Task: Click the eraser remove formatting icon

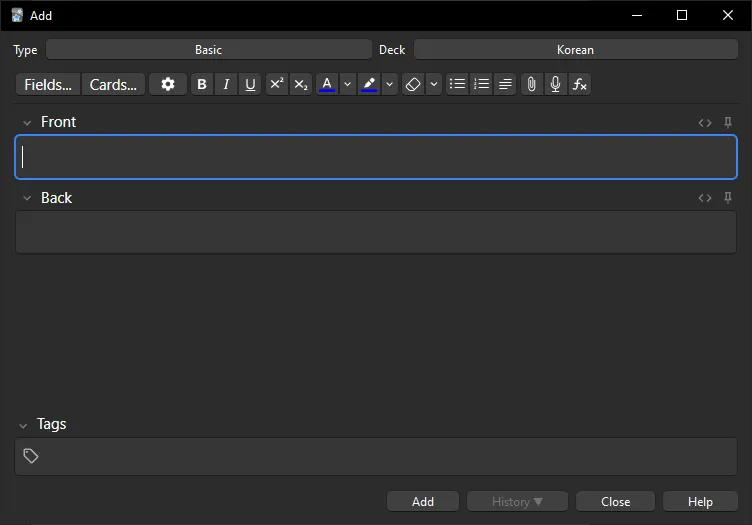Action: [413, 85]
